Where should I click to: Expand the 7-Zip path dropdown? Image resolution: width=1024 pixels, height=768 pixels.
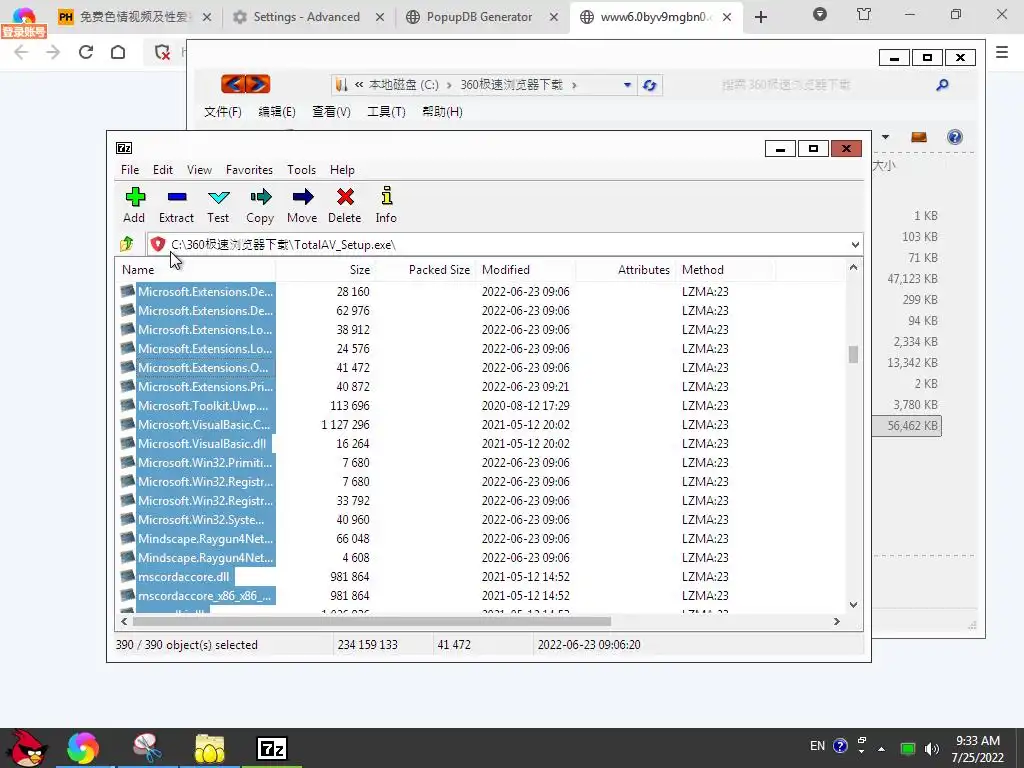tap(855, 245)
